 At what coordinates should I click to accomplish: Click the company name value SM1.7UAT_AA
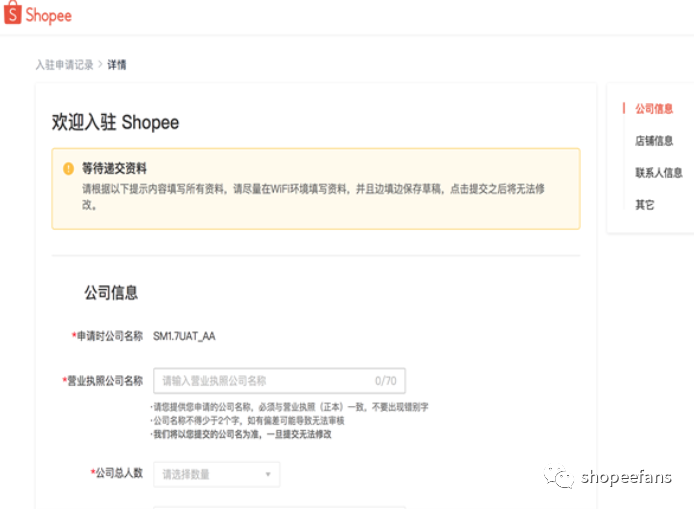pos(184,336)
